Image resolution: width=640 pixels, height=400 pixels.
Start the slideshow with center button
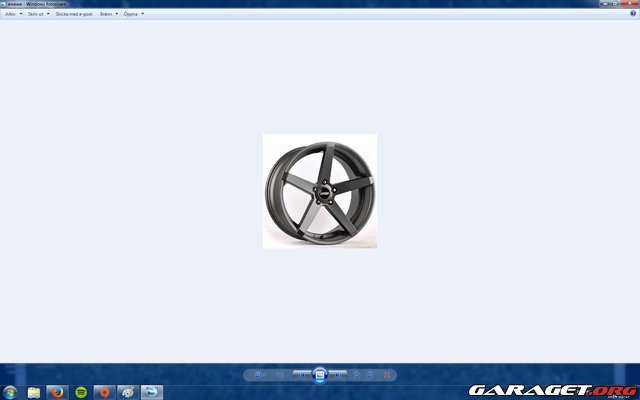(320, 374)
